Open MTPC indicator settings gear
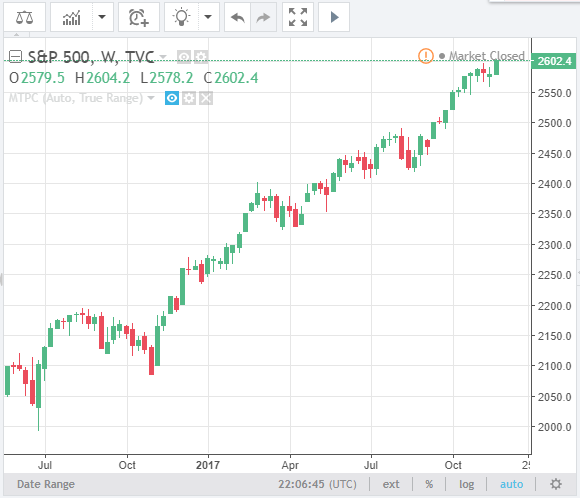This screenshot has height=498, width=580. [x=189, y=98]
